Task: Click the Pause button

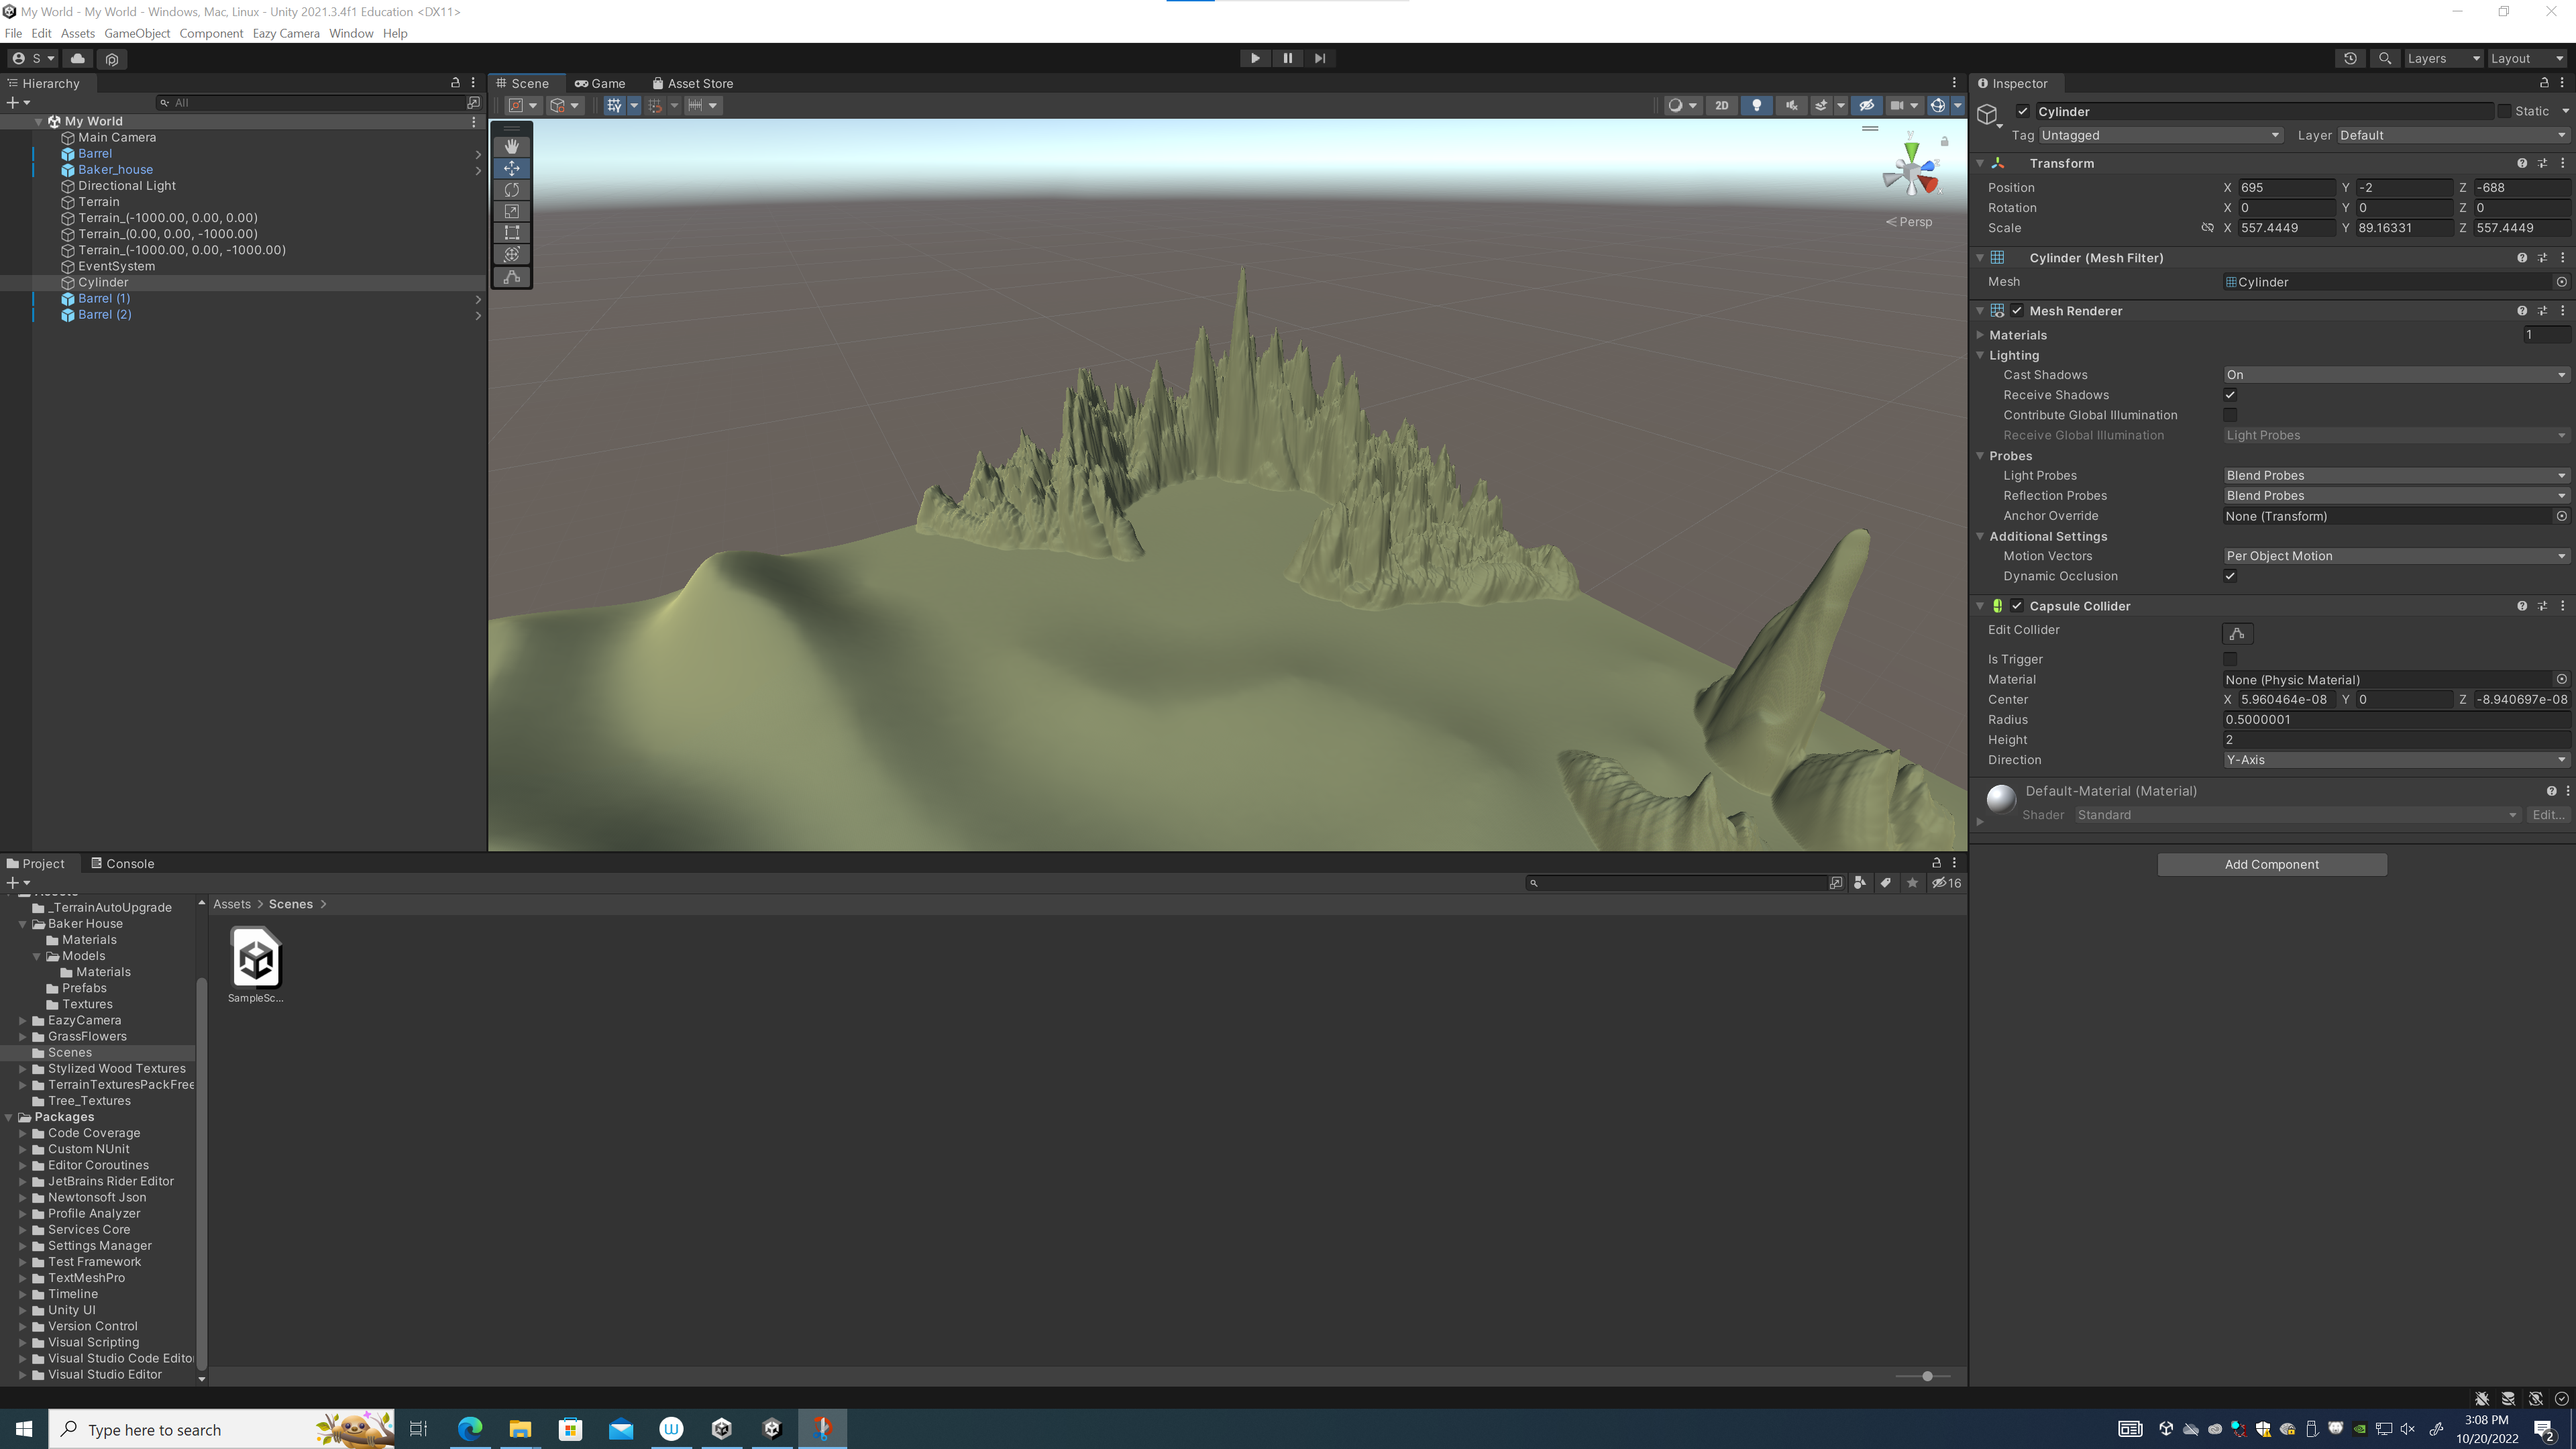Action: tap(1287, 58)
